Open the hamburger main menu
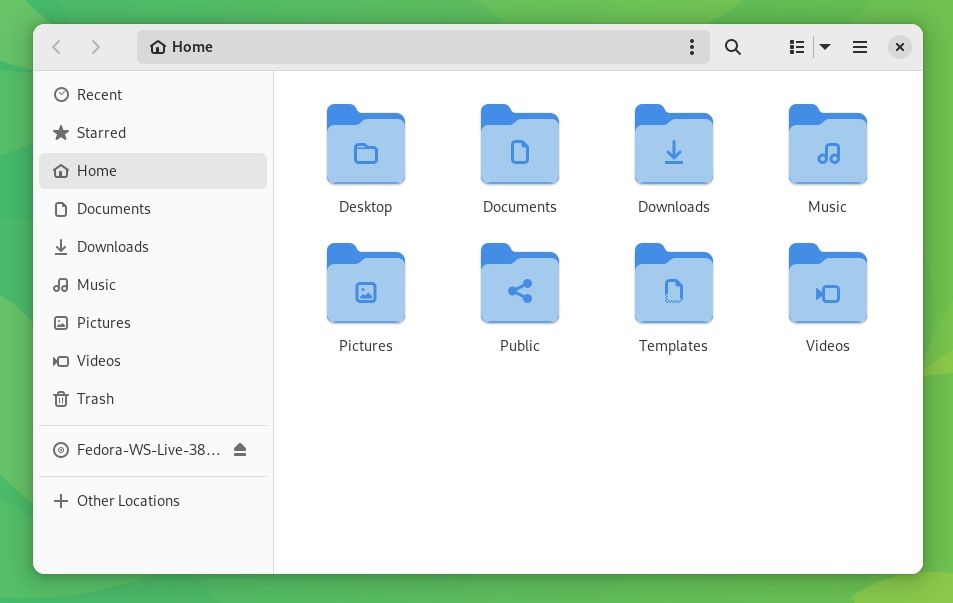 (x=859, y=47)
